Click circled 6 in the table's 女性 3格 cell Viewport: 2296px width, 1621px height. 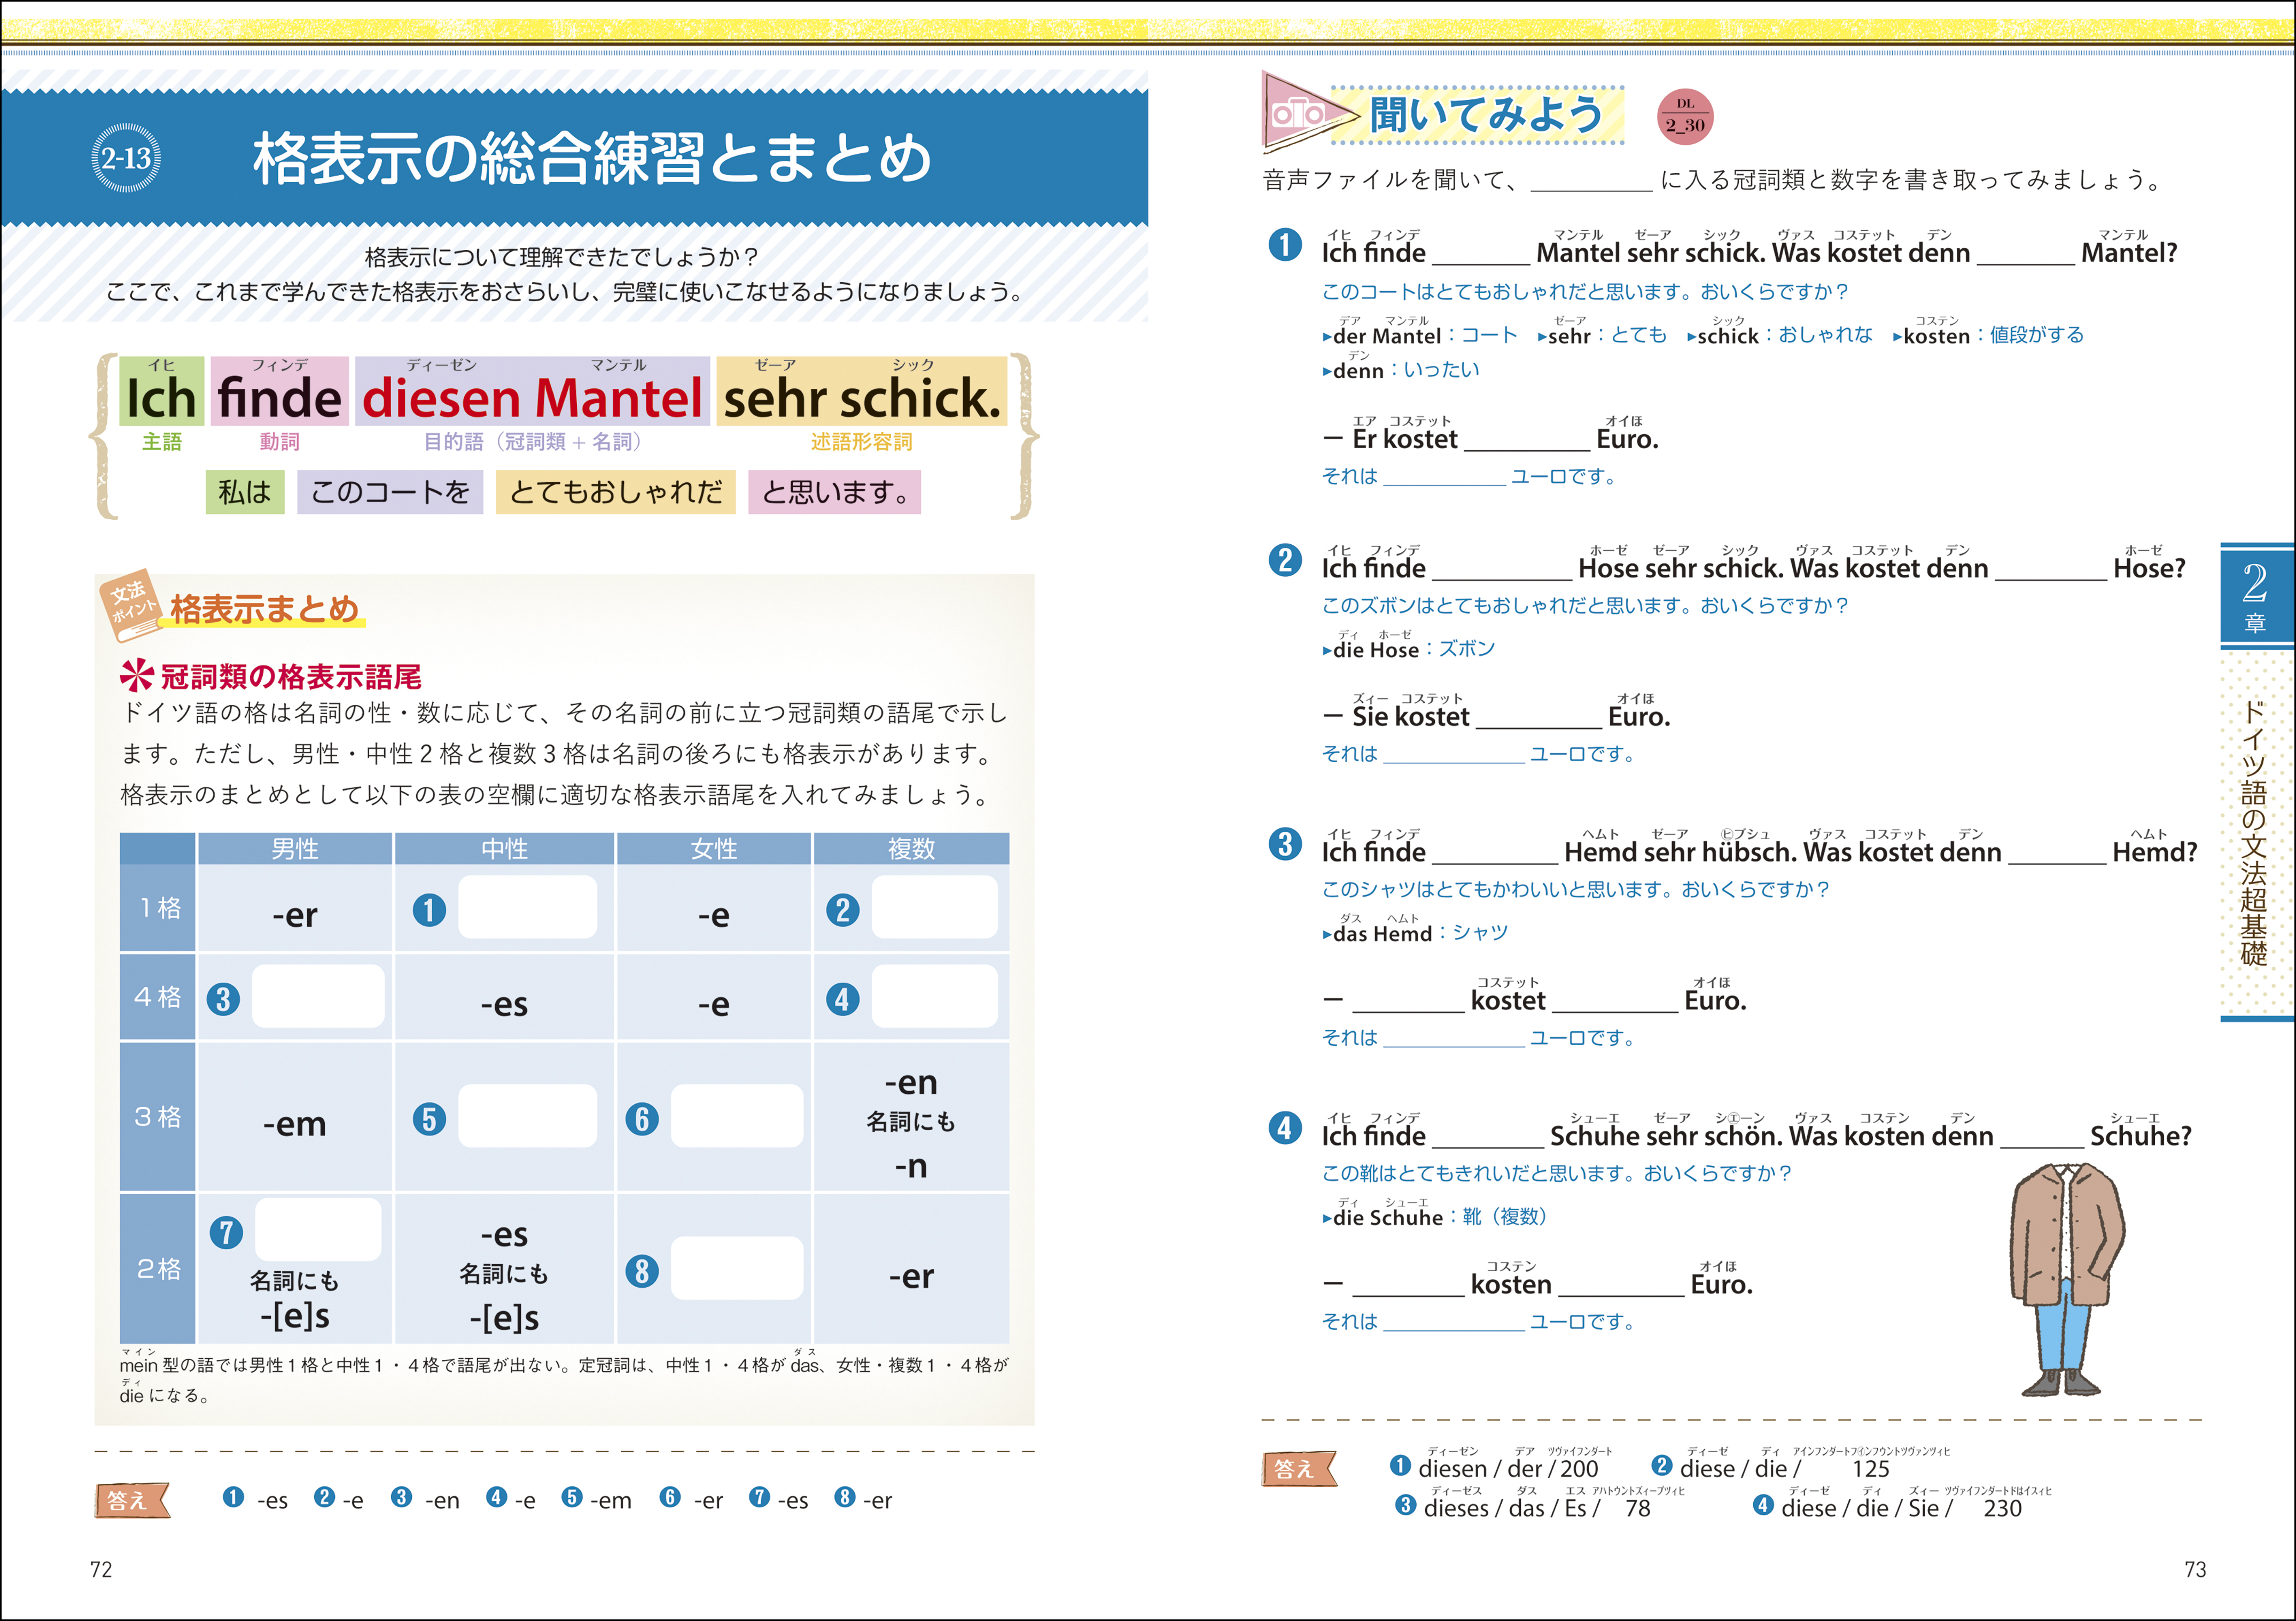pyautogui.click(x=642, y=1119)
